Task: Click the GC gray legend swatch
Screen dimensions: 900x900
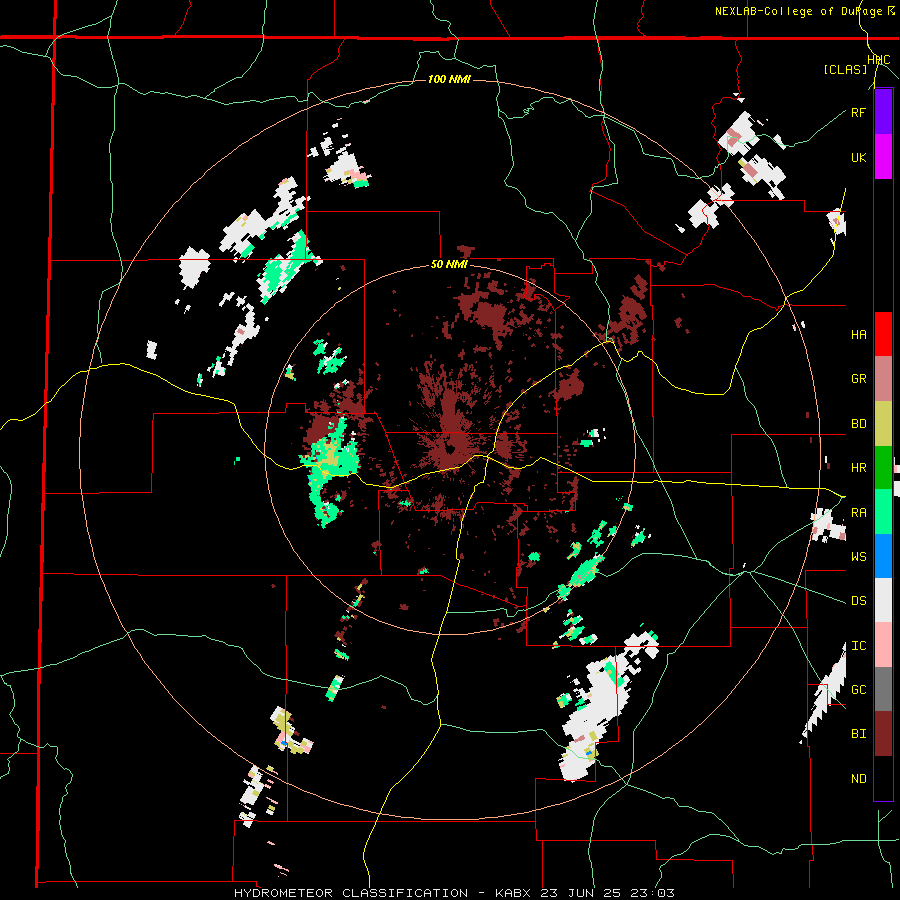Action: click(x=883, y=689)
